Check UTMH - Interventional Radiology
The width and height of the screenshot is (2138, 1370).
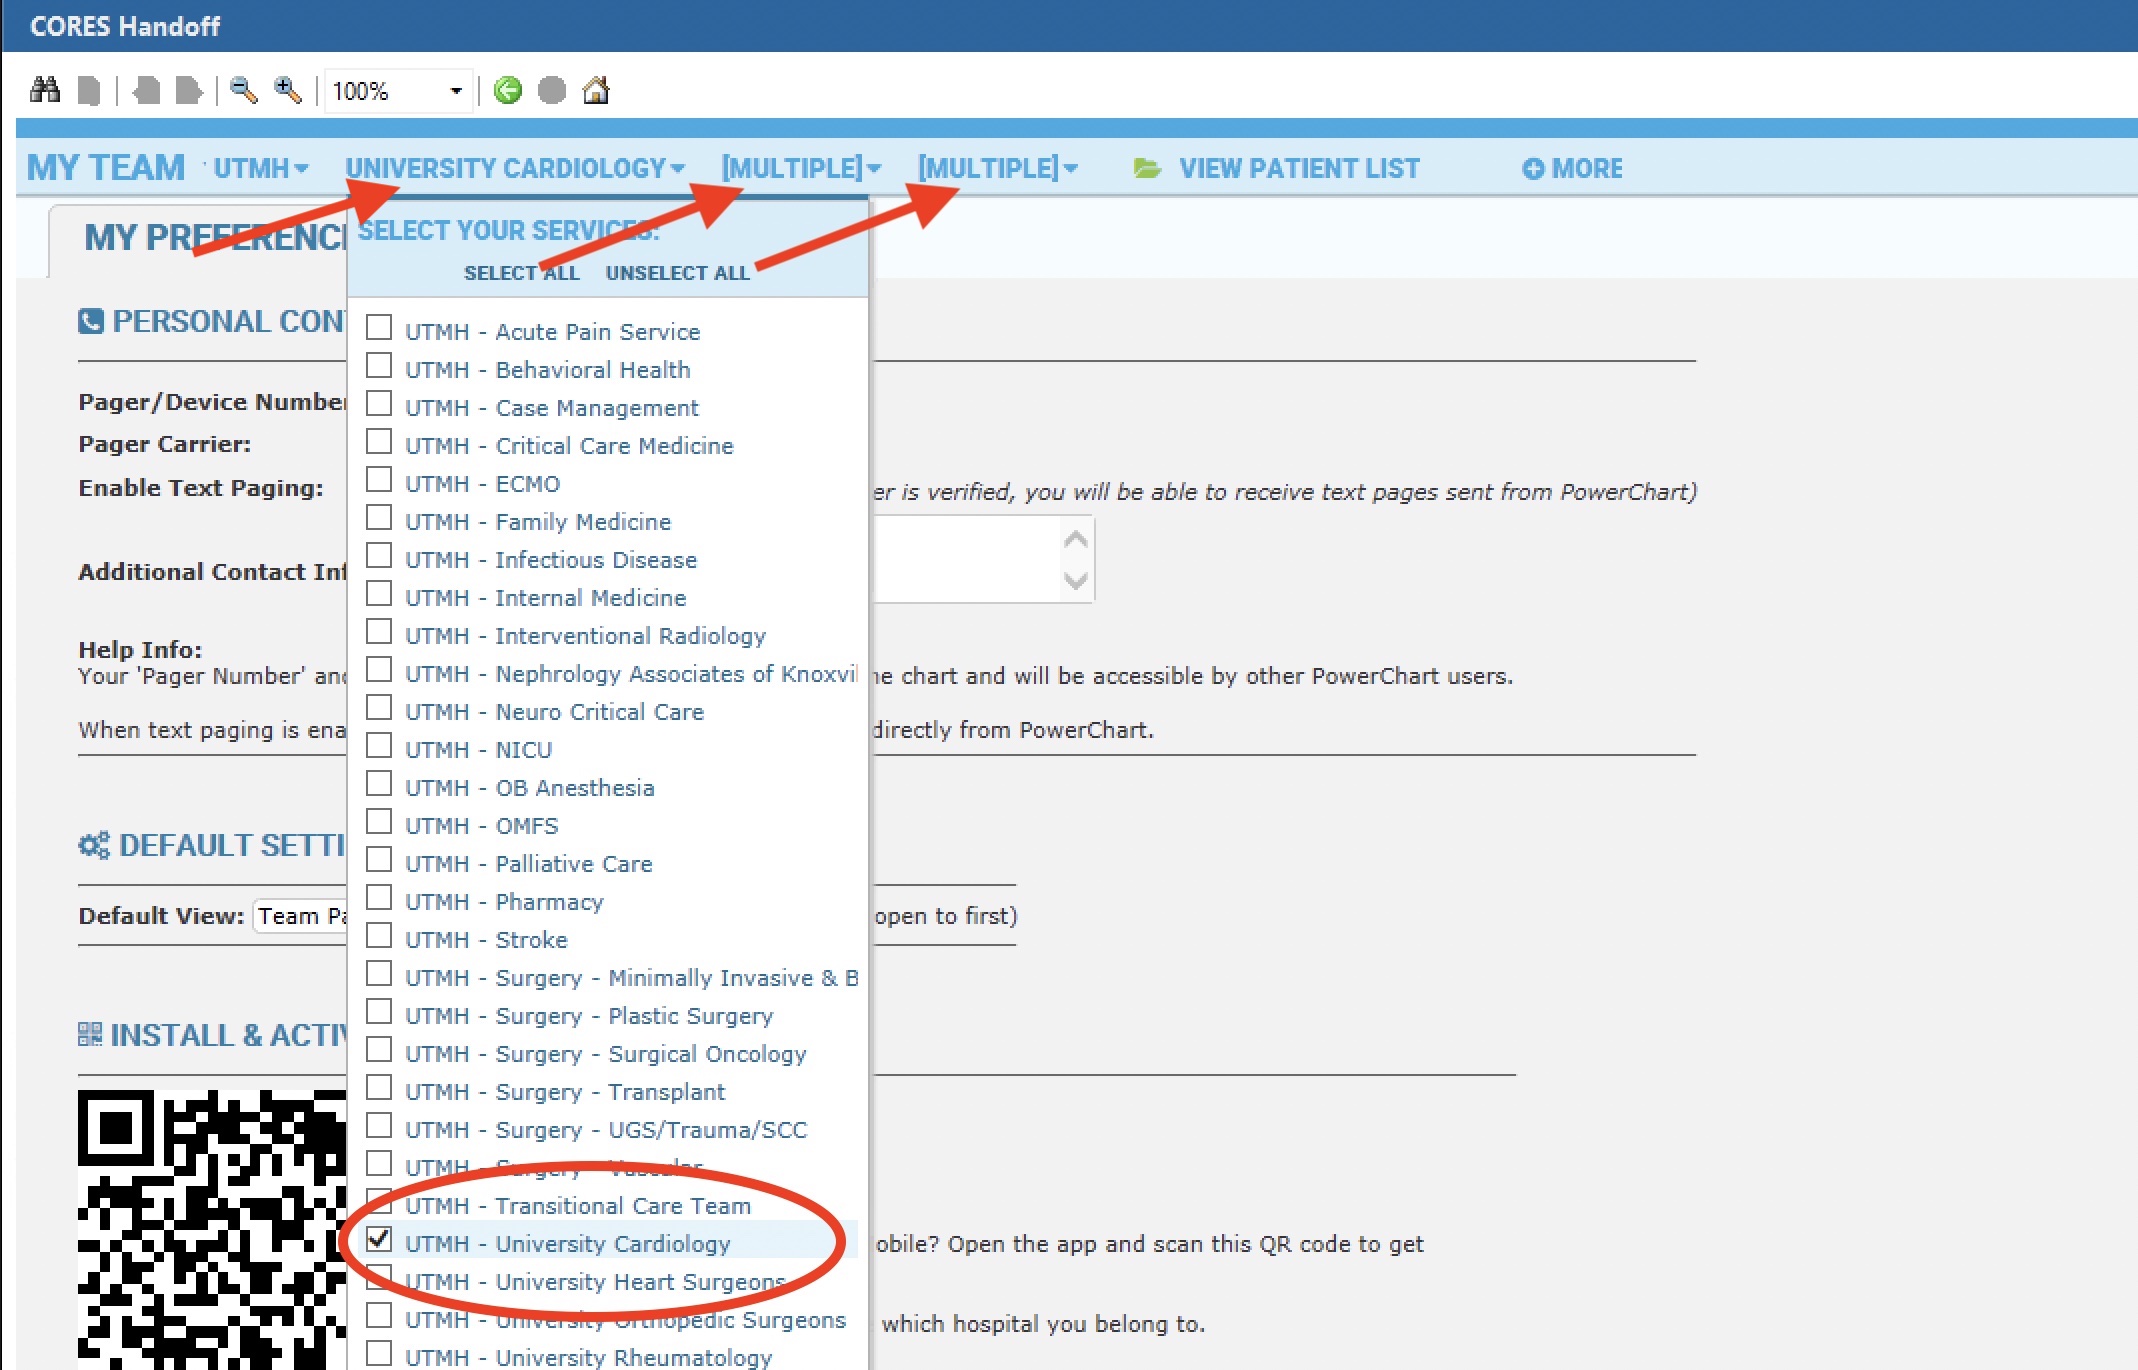[x=379, y=632]
